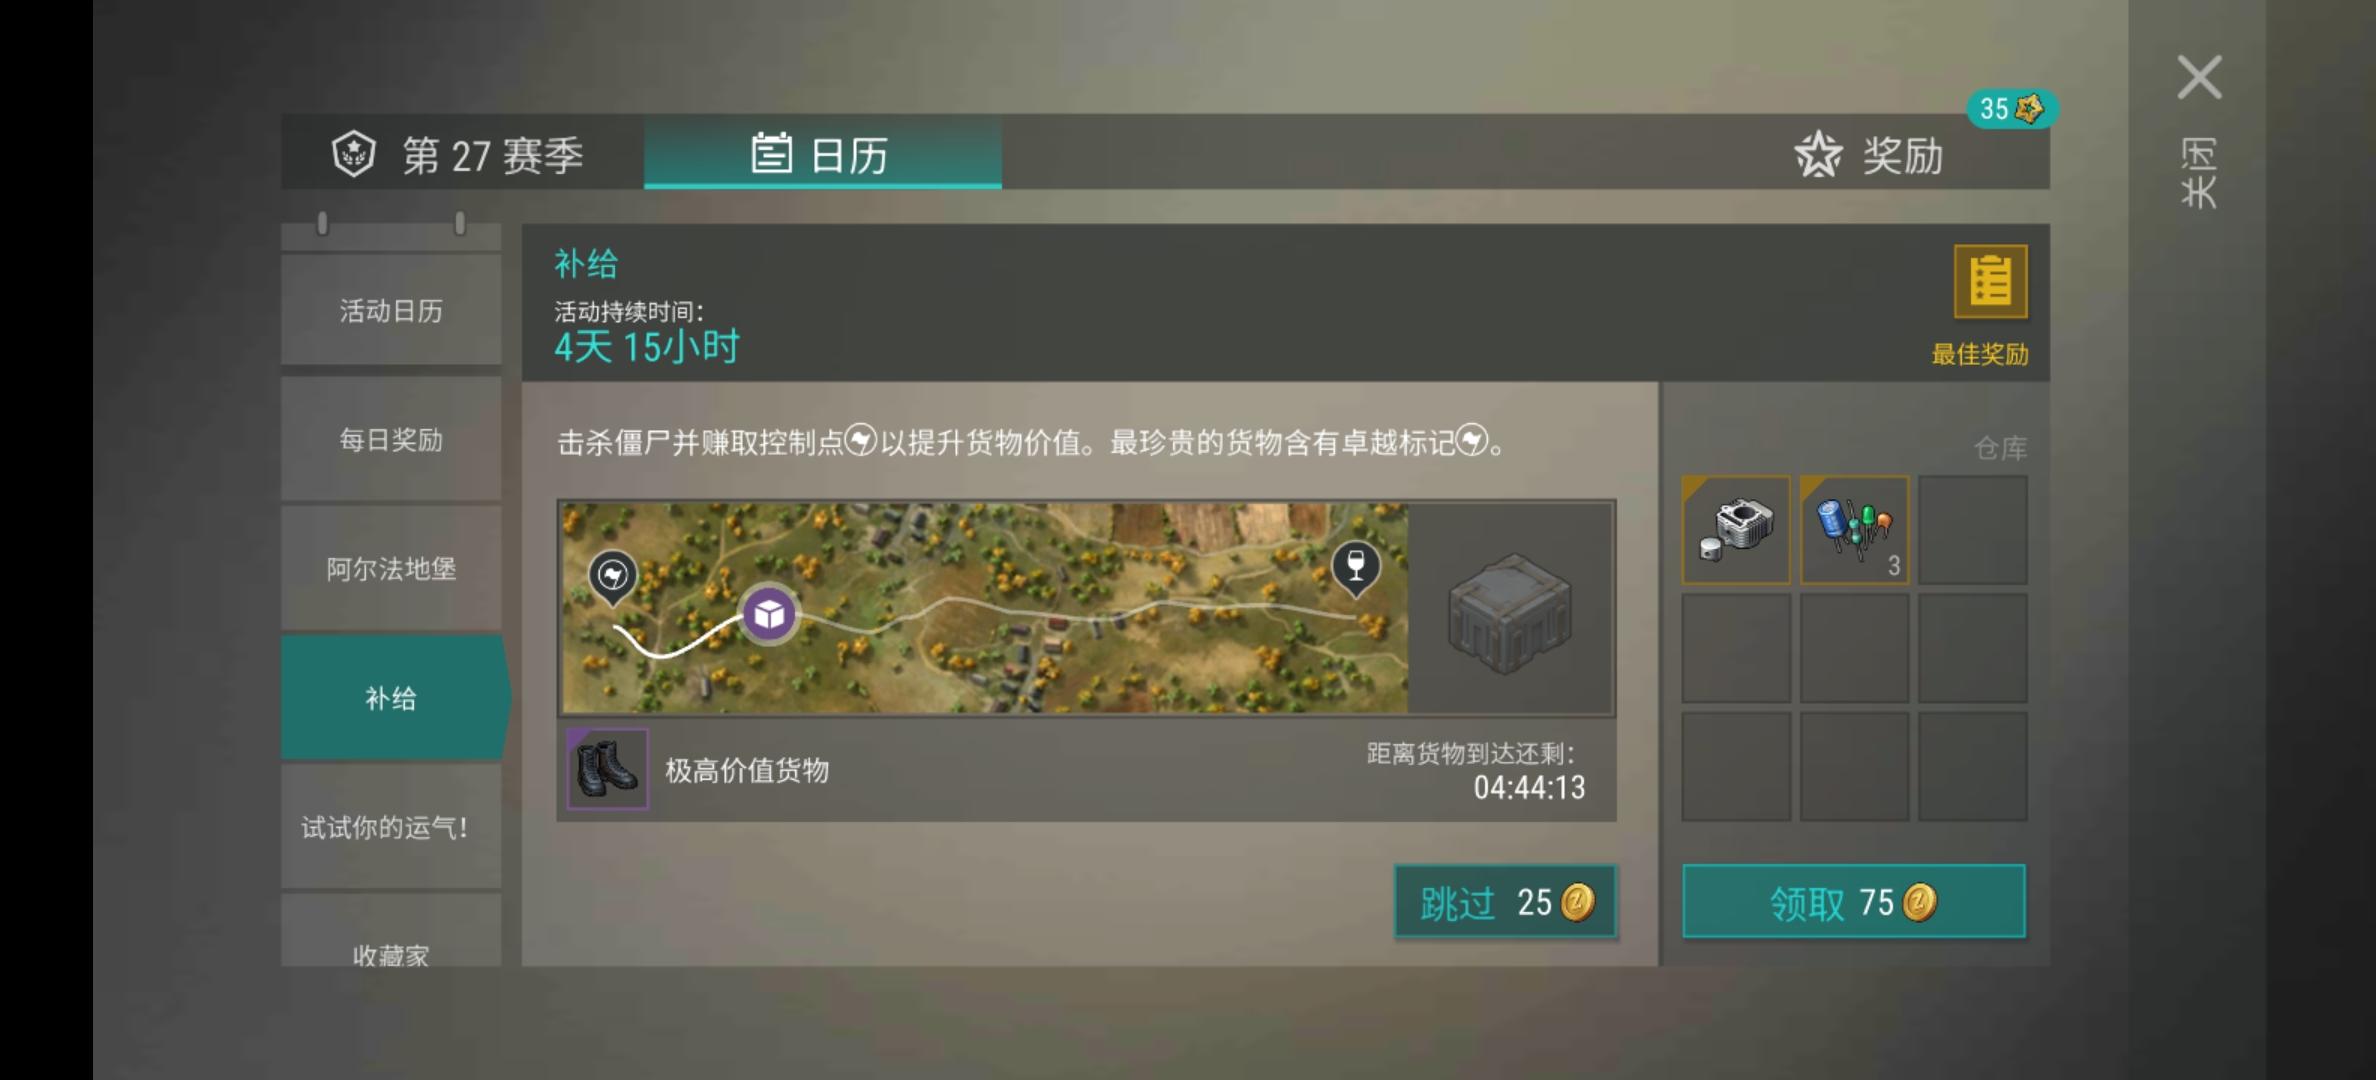Select the engine part in warehouse
This screenshot has width=2376, height=1080.
1736,530
